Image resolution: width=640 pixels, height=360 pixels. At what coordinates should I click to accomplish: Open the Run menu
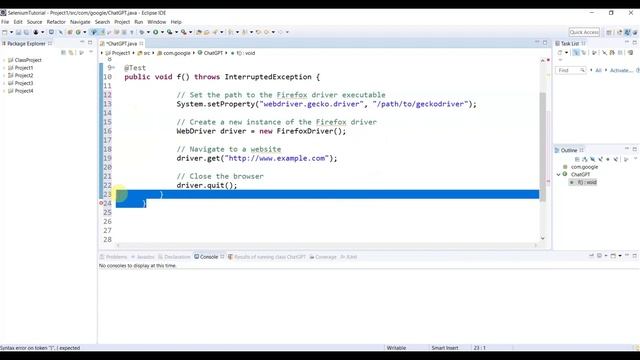139,22
